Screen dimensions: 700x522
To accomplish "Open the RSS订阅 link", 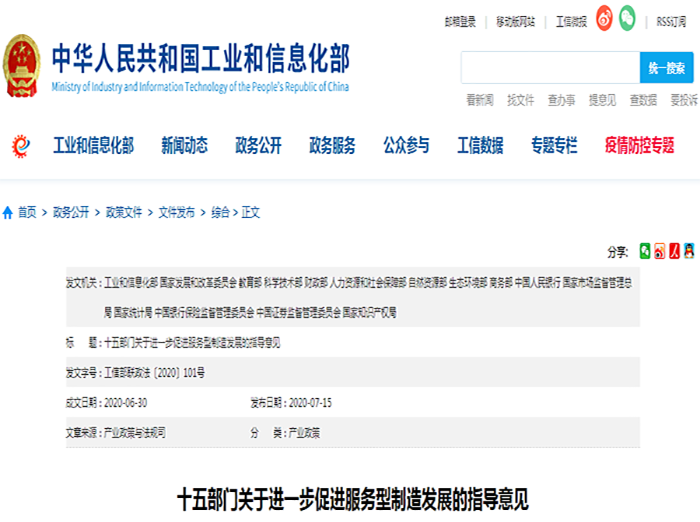I will (x=677, y=21).
